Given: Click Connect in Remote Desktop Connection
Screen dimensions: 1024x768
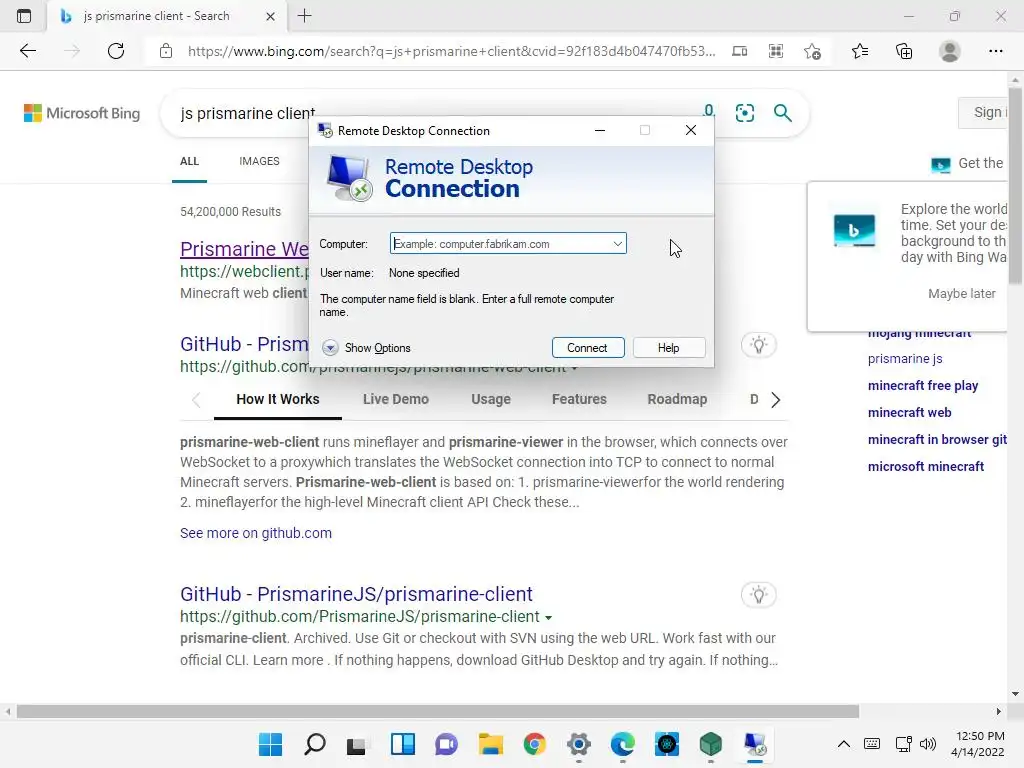Looking at the screenshot, I should tap(588, 348).
